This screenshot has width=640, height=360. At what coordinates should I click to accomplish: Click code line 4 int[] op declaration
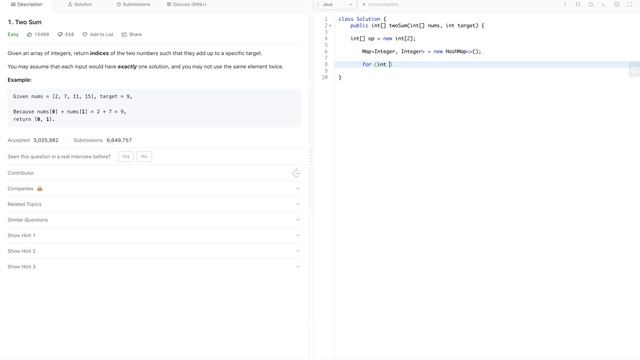[x=383, y=38]
